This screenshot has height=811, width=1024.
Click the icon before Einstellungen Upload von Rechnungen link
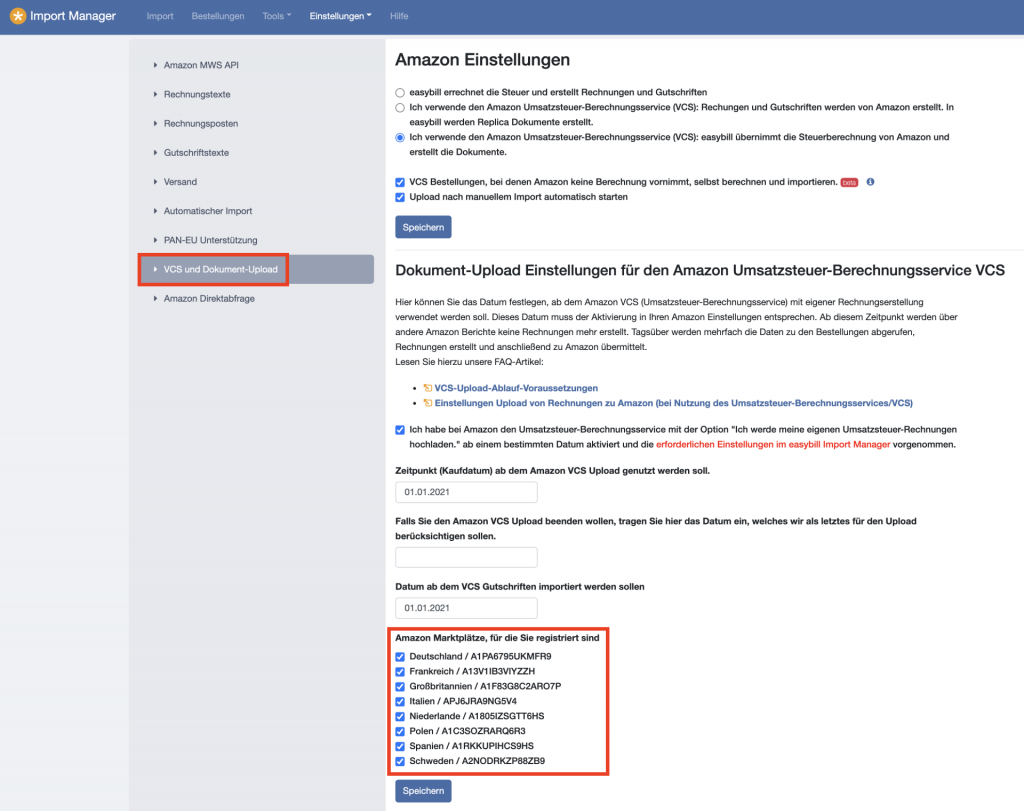428,403
